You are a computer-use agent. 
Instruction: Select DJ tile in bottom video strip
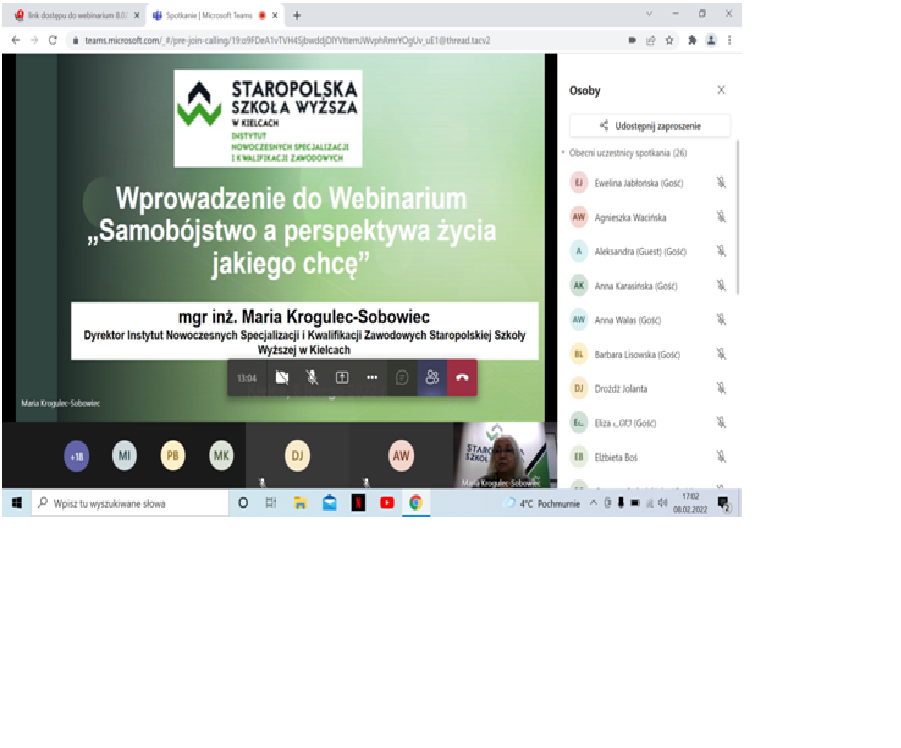pyautogui.click(x=298, y=456)
